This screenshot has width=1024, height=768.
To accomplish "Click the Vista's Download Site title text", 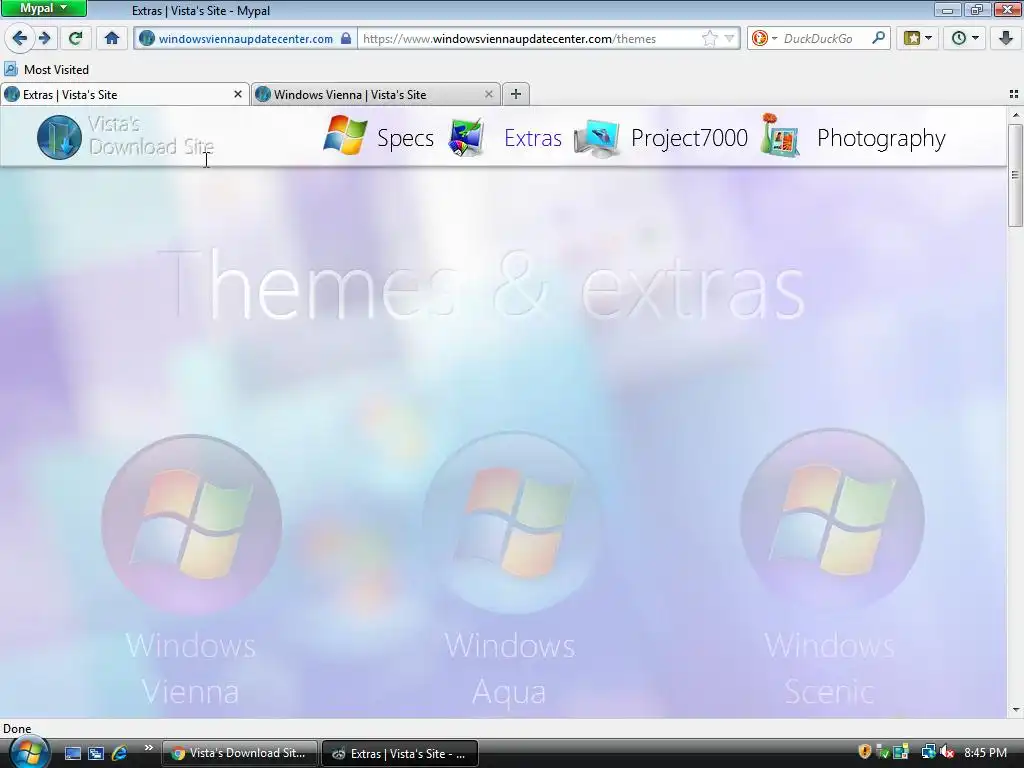I will click(x=151, y=135).
